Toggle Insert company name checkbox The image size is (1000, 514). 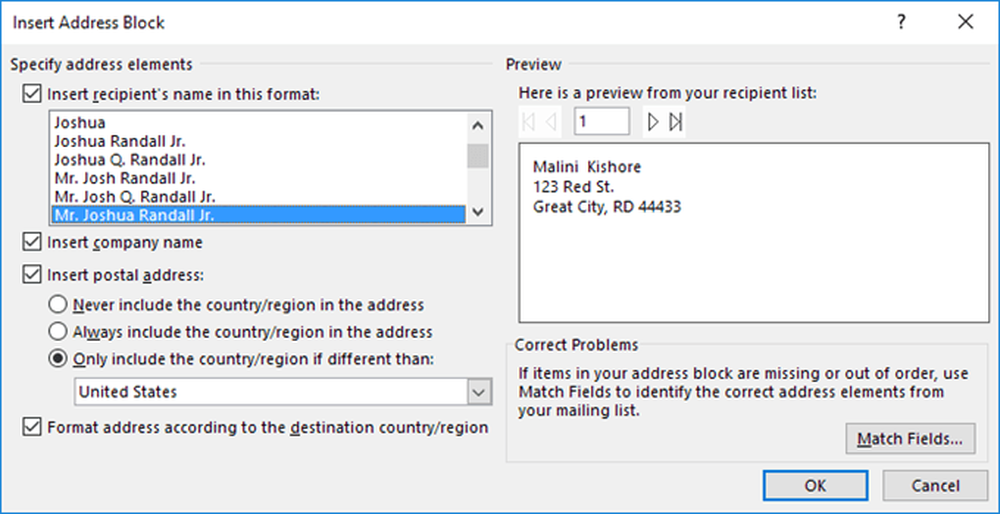coord(31,242)
